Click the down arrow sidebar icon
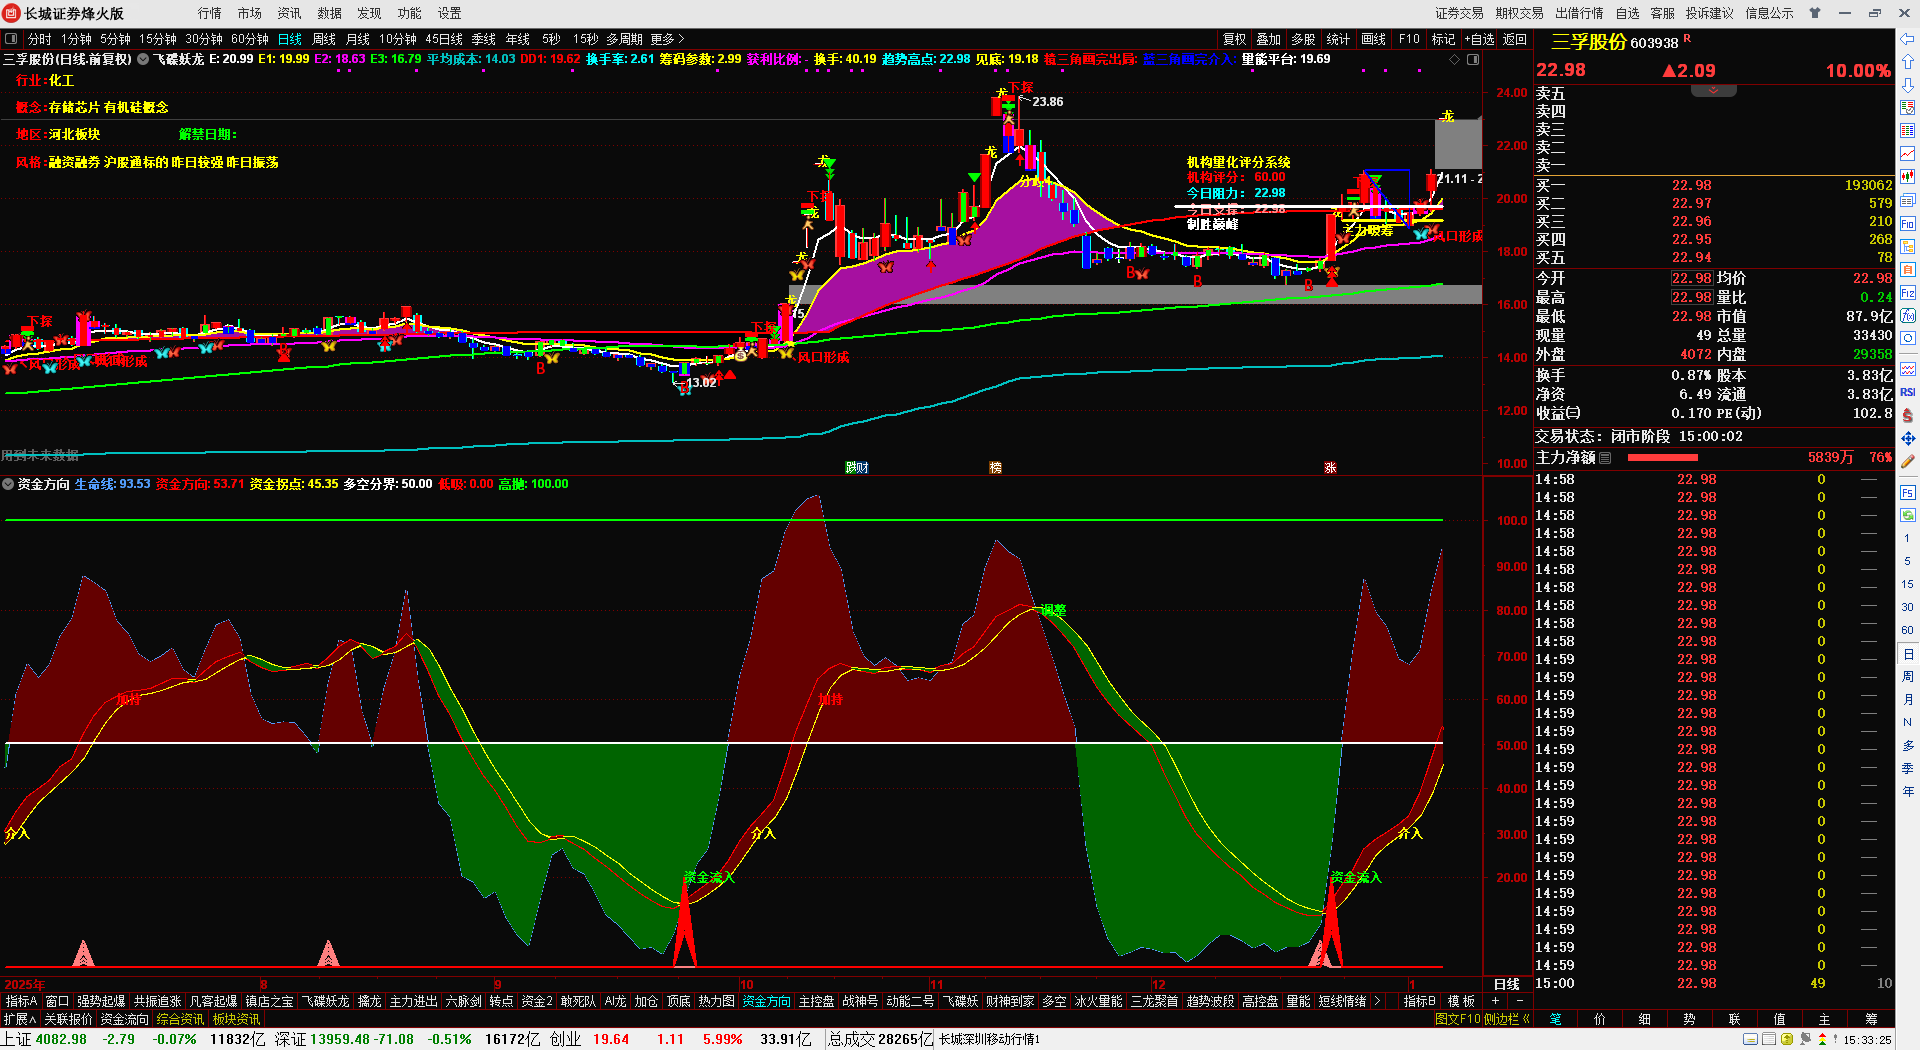The image size is (1920, 1050). (x=1908, y=85)
